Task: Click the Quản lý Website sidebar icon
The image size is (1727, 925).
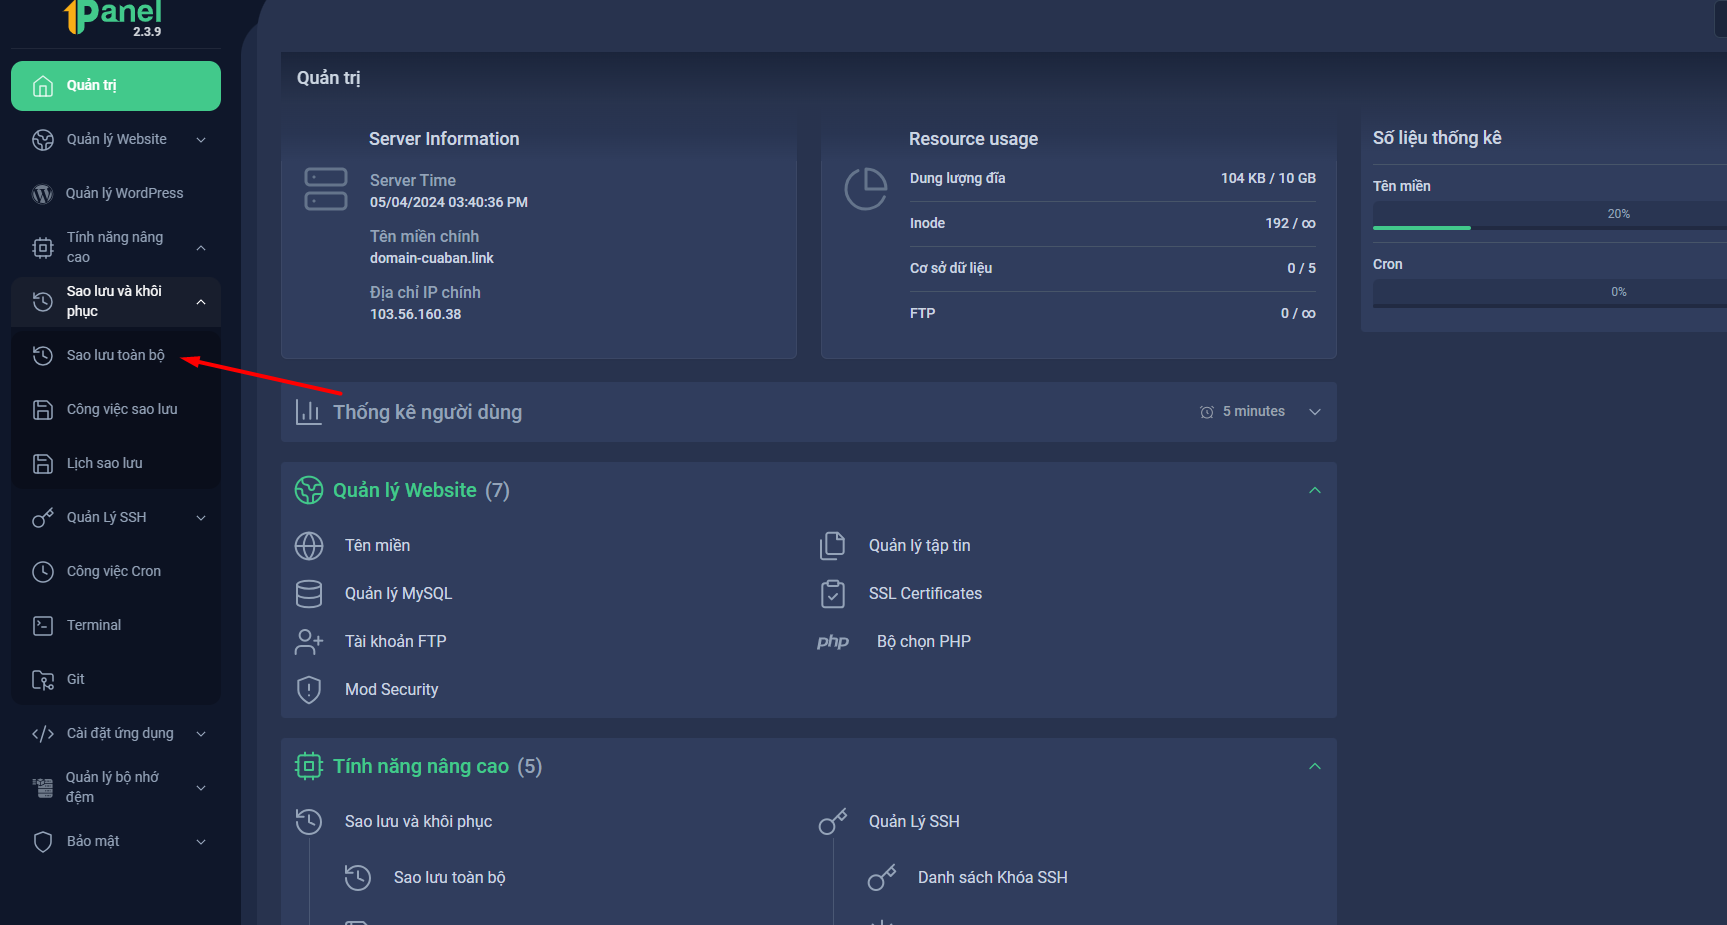Action: pos(43,140)
